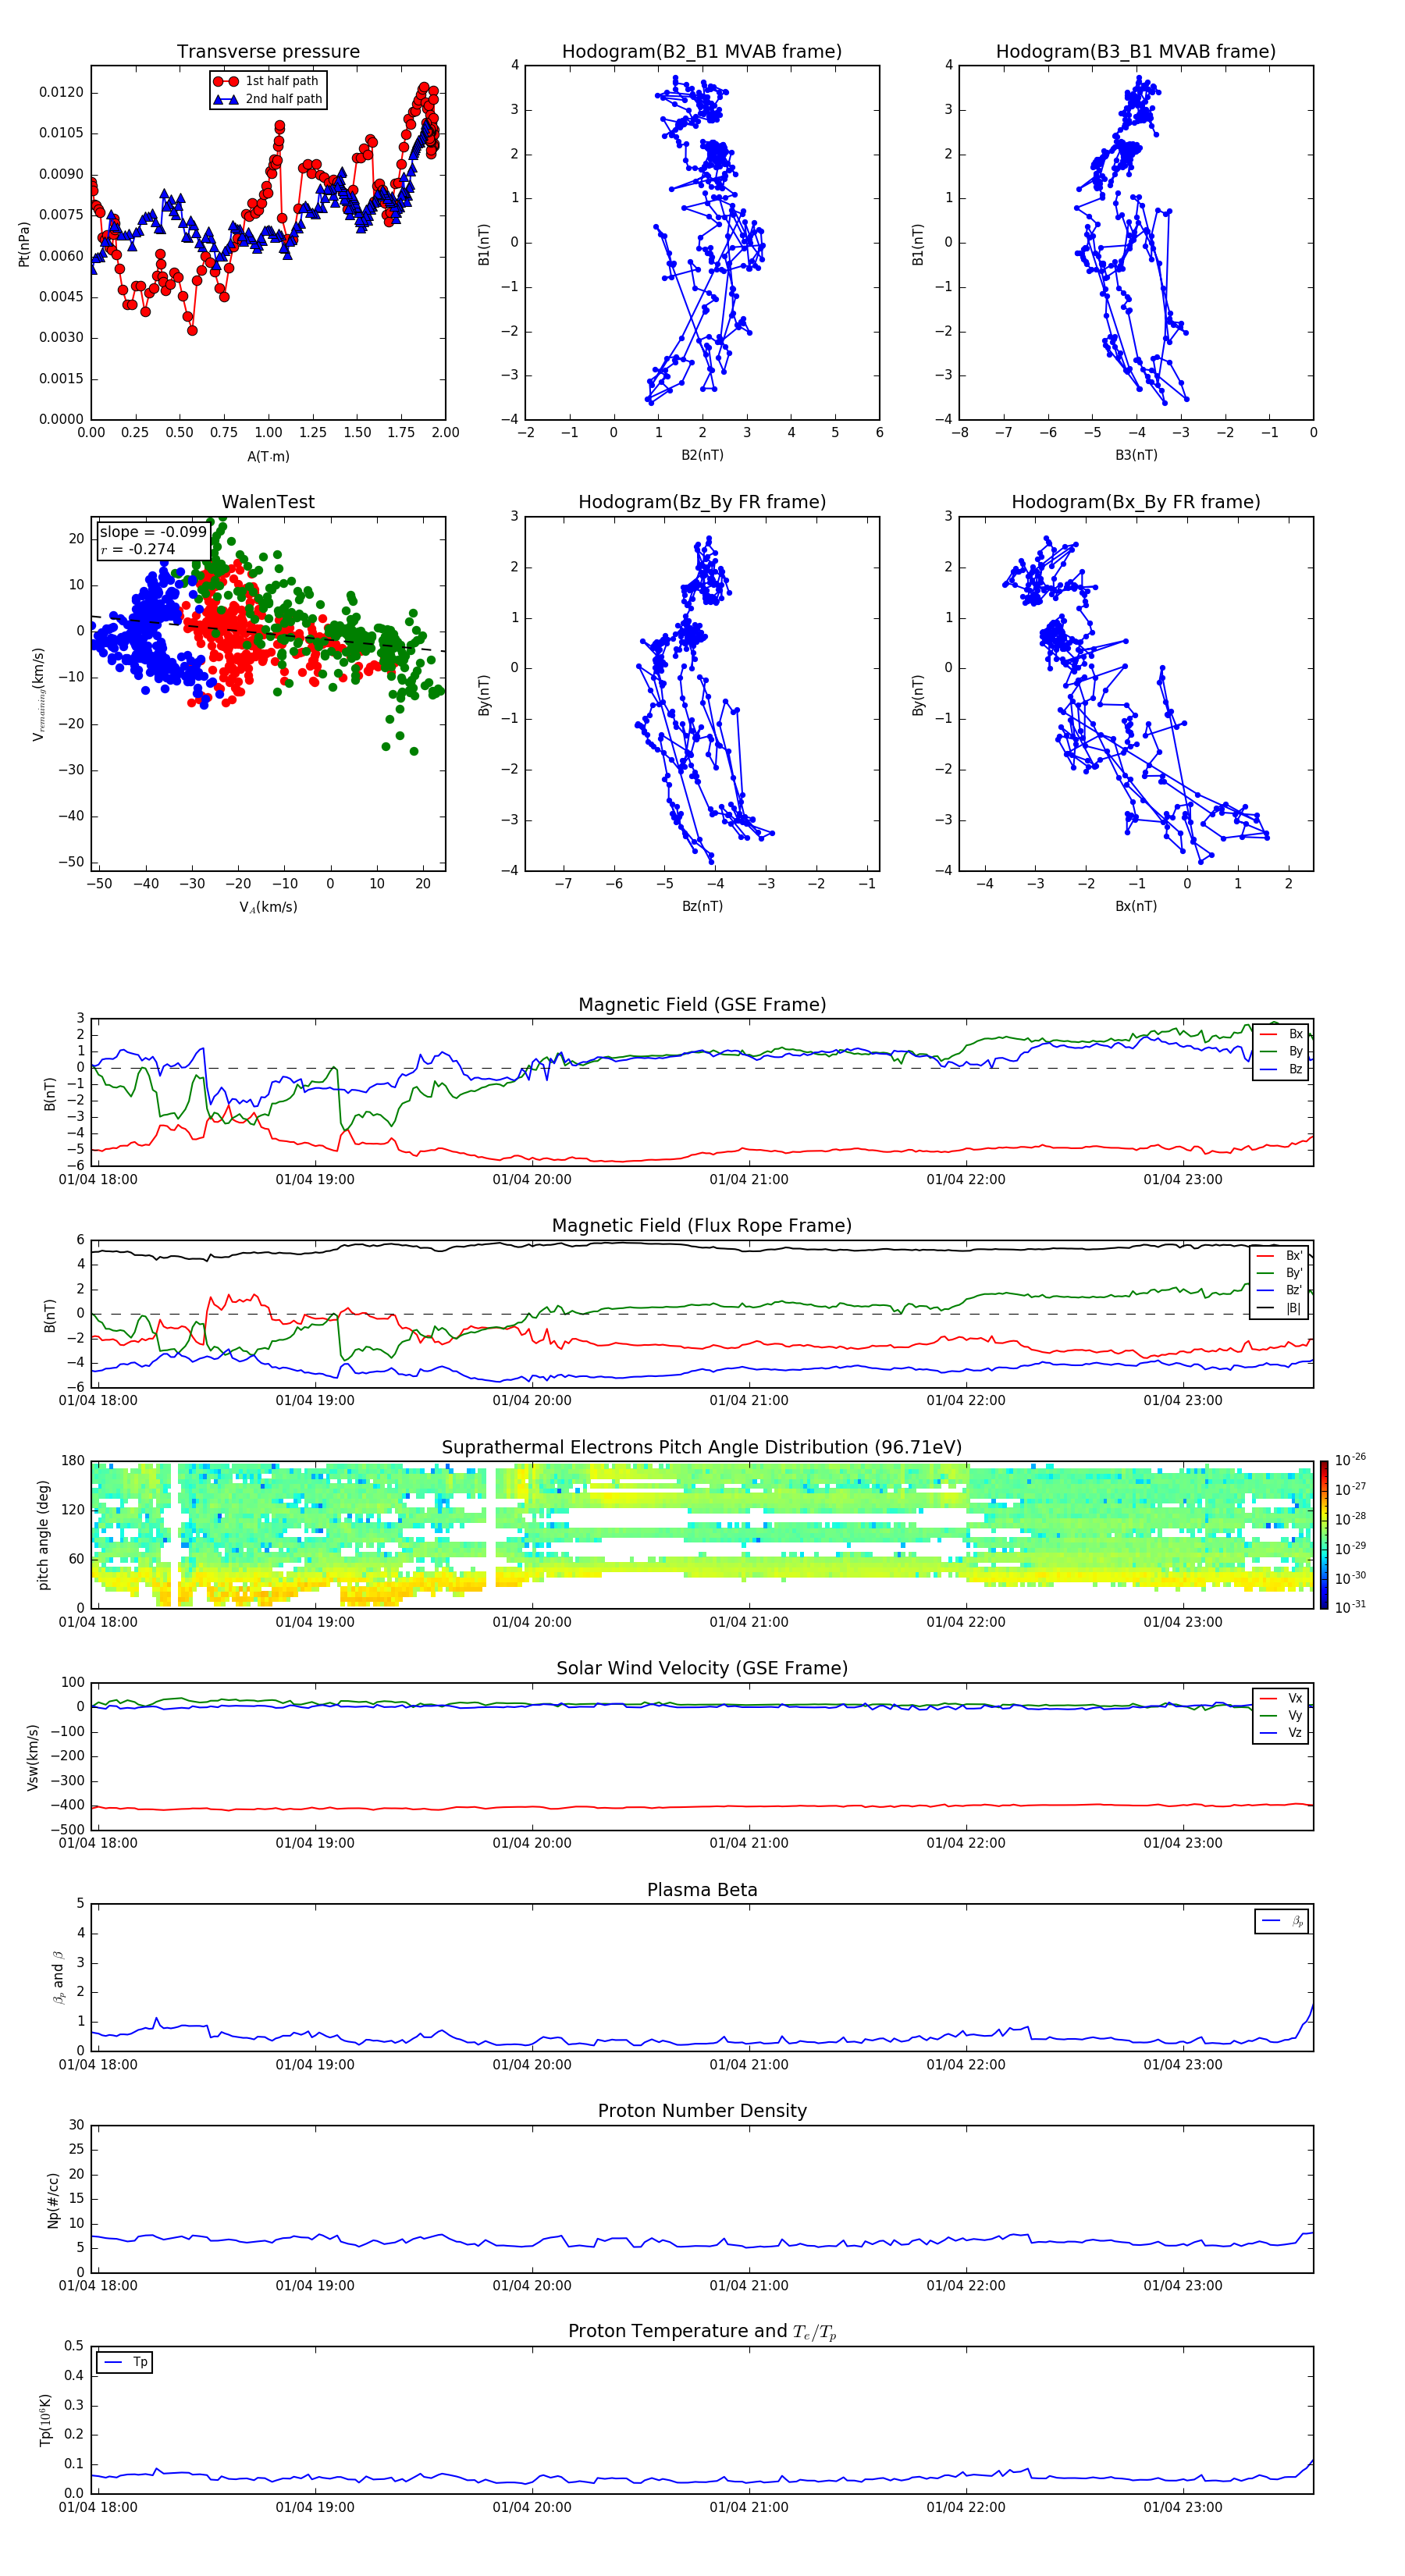Click 'Hodogram(Bz_By FR frame)' title

coord(702,502)
